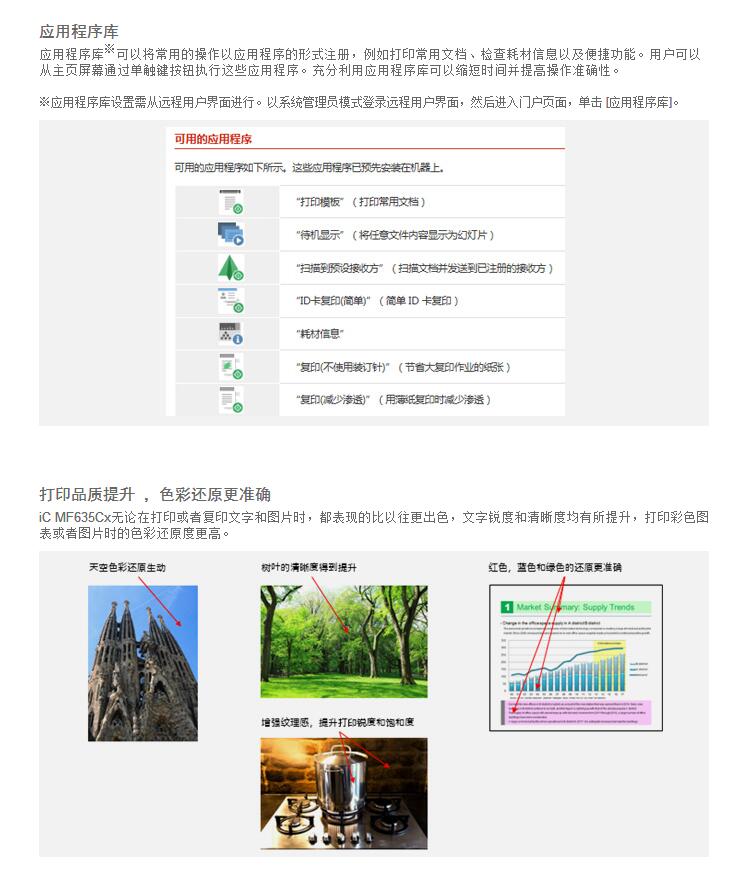Viewport: 750px width, 886px height.
Task: Click the 可用的应用程序如下所示 intro sentence
Action: (x=309, y=168)
